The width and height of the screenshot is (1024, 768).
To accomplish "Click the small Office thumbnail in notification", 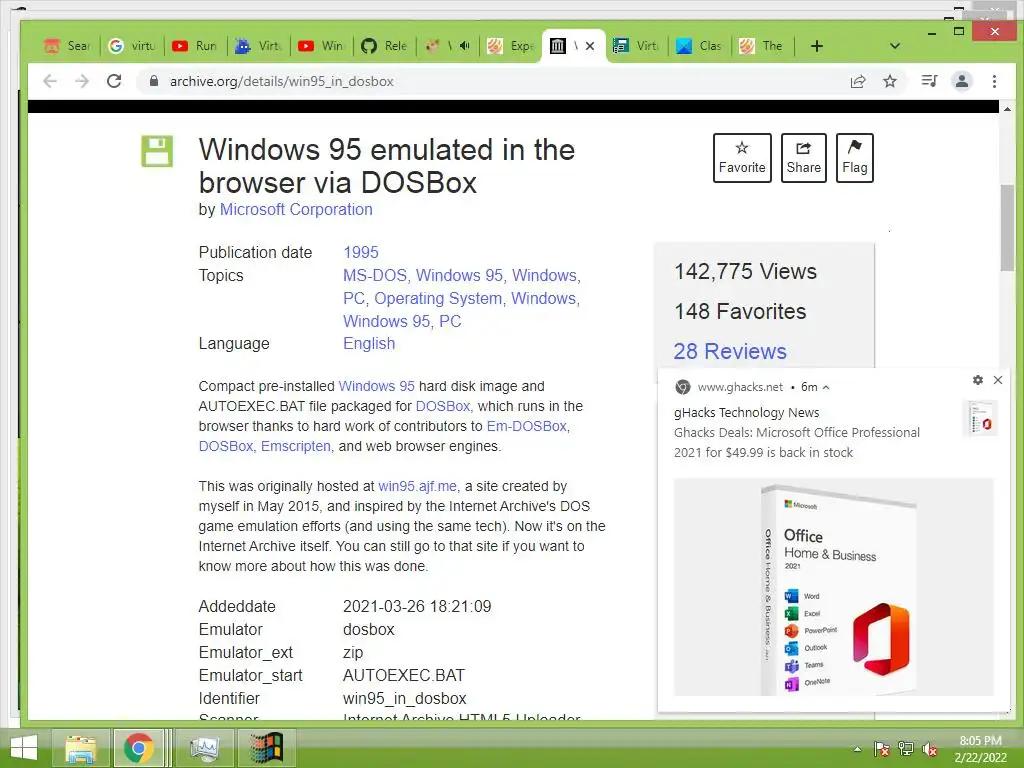I will click(x=980, y=417).
